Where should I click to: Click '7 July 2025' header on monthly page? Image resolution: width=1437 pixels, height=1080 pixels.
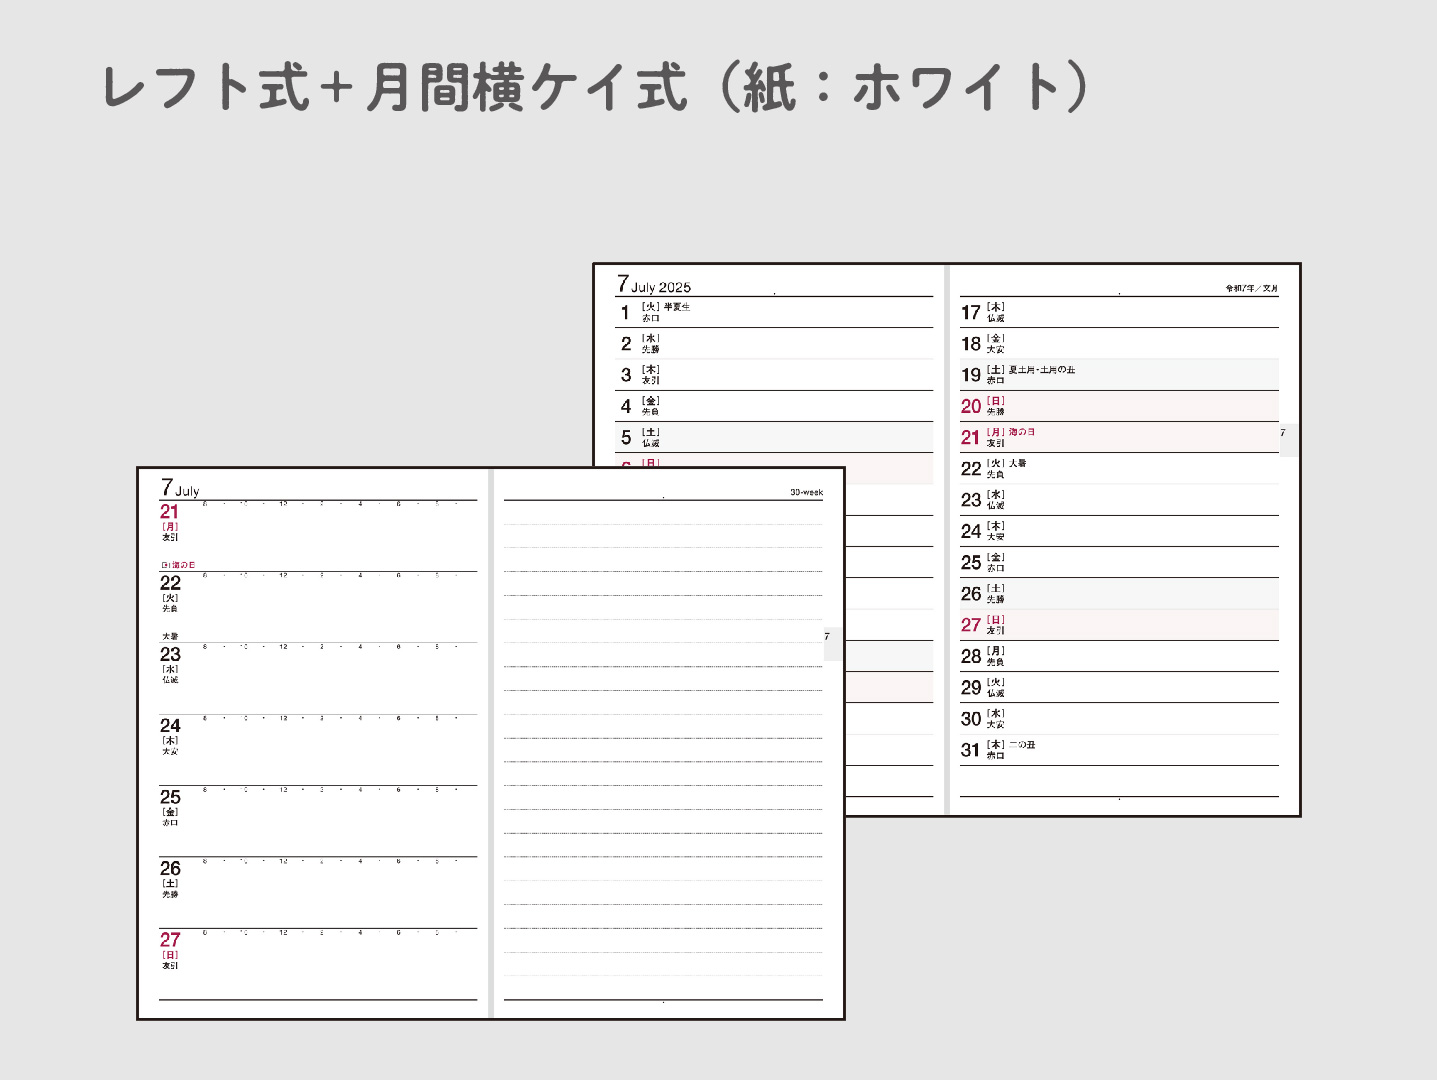point(653,284)
